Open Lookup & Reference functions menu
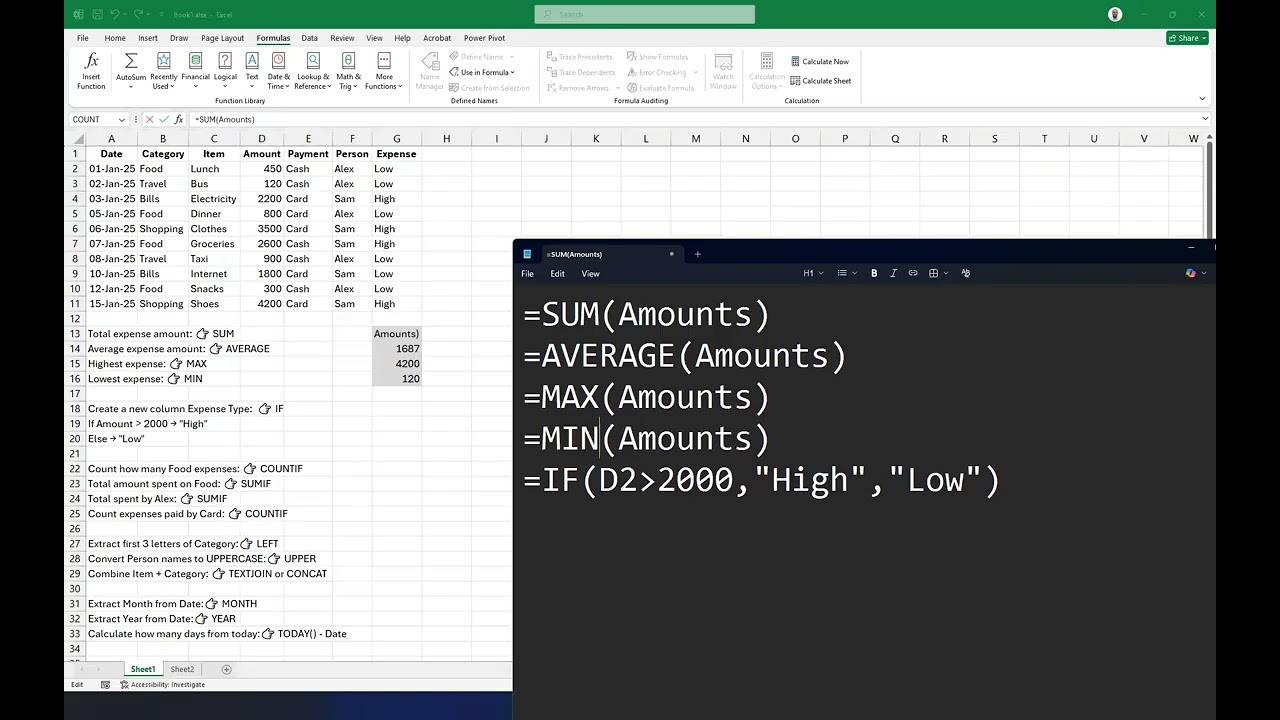 click(x=313, y=71)
